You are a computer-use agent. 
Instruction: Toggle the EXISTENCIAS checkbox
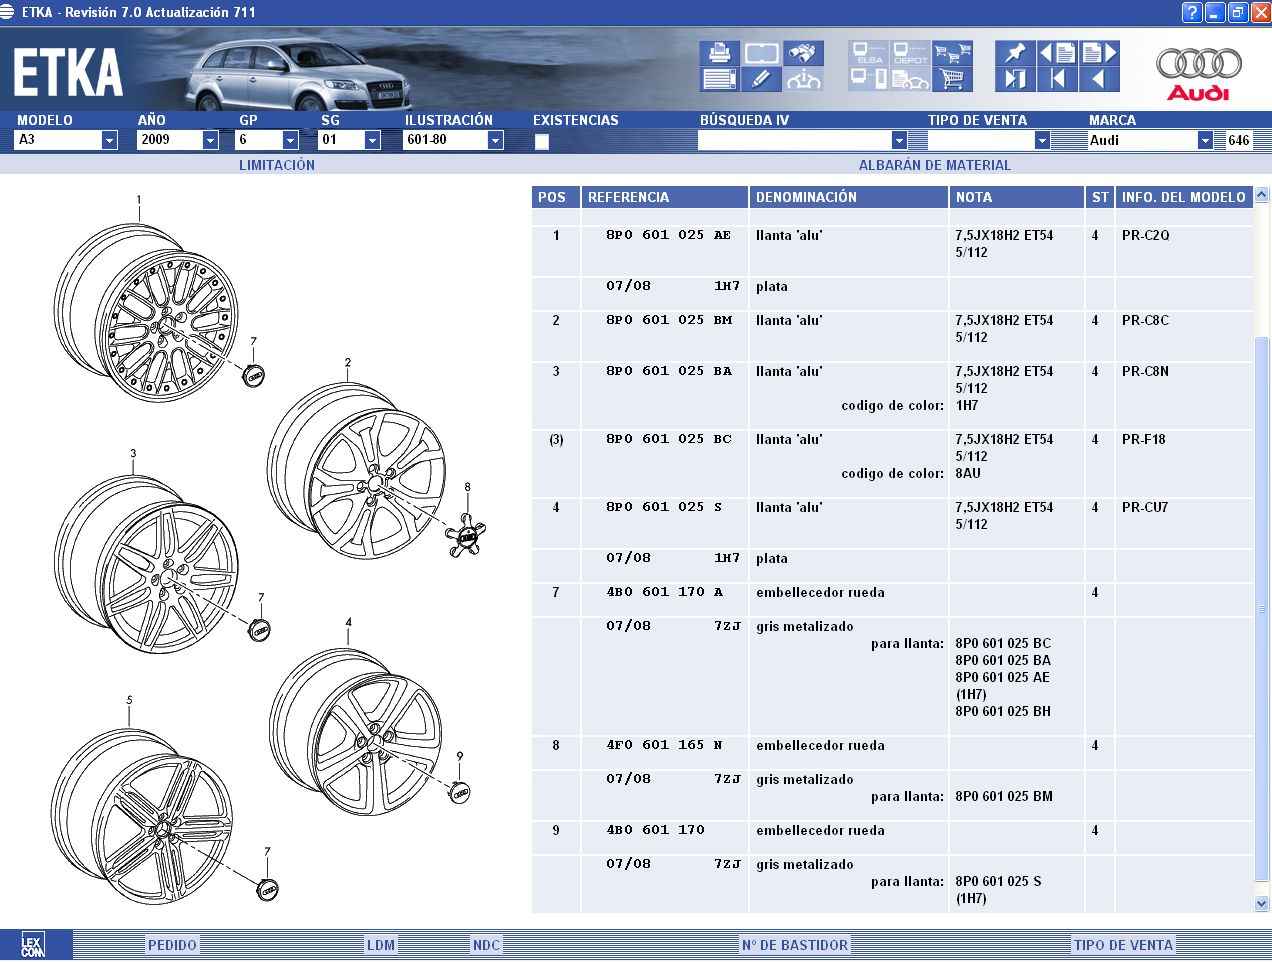click(542, 142)
